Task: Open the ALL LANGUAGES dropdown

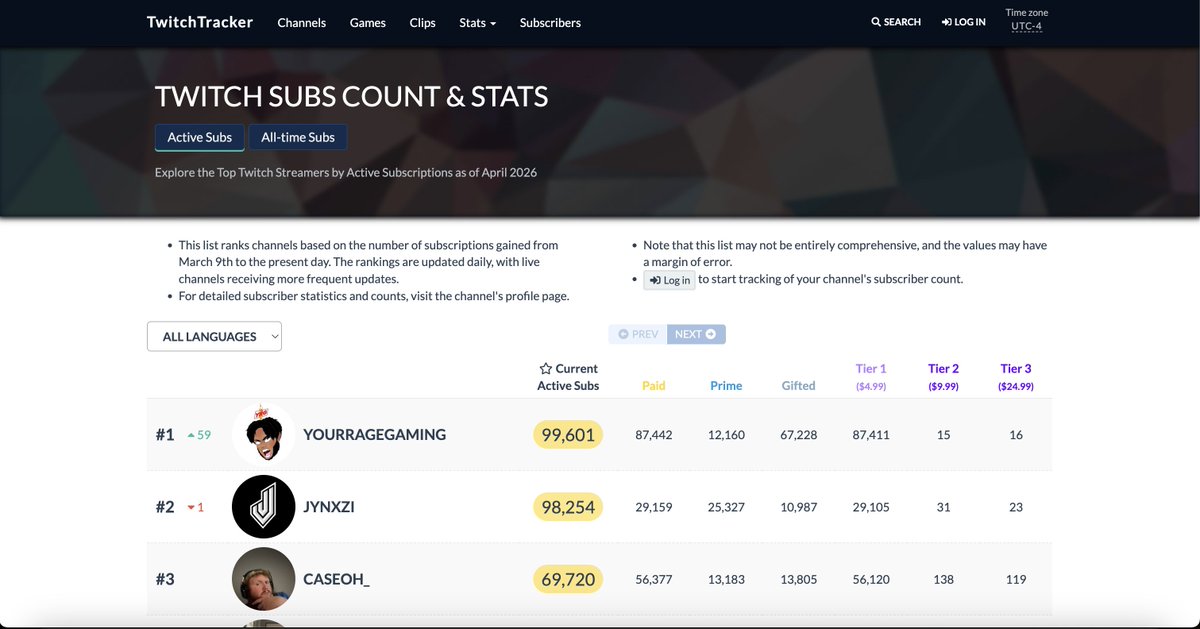Action: (214, 336)
